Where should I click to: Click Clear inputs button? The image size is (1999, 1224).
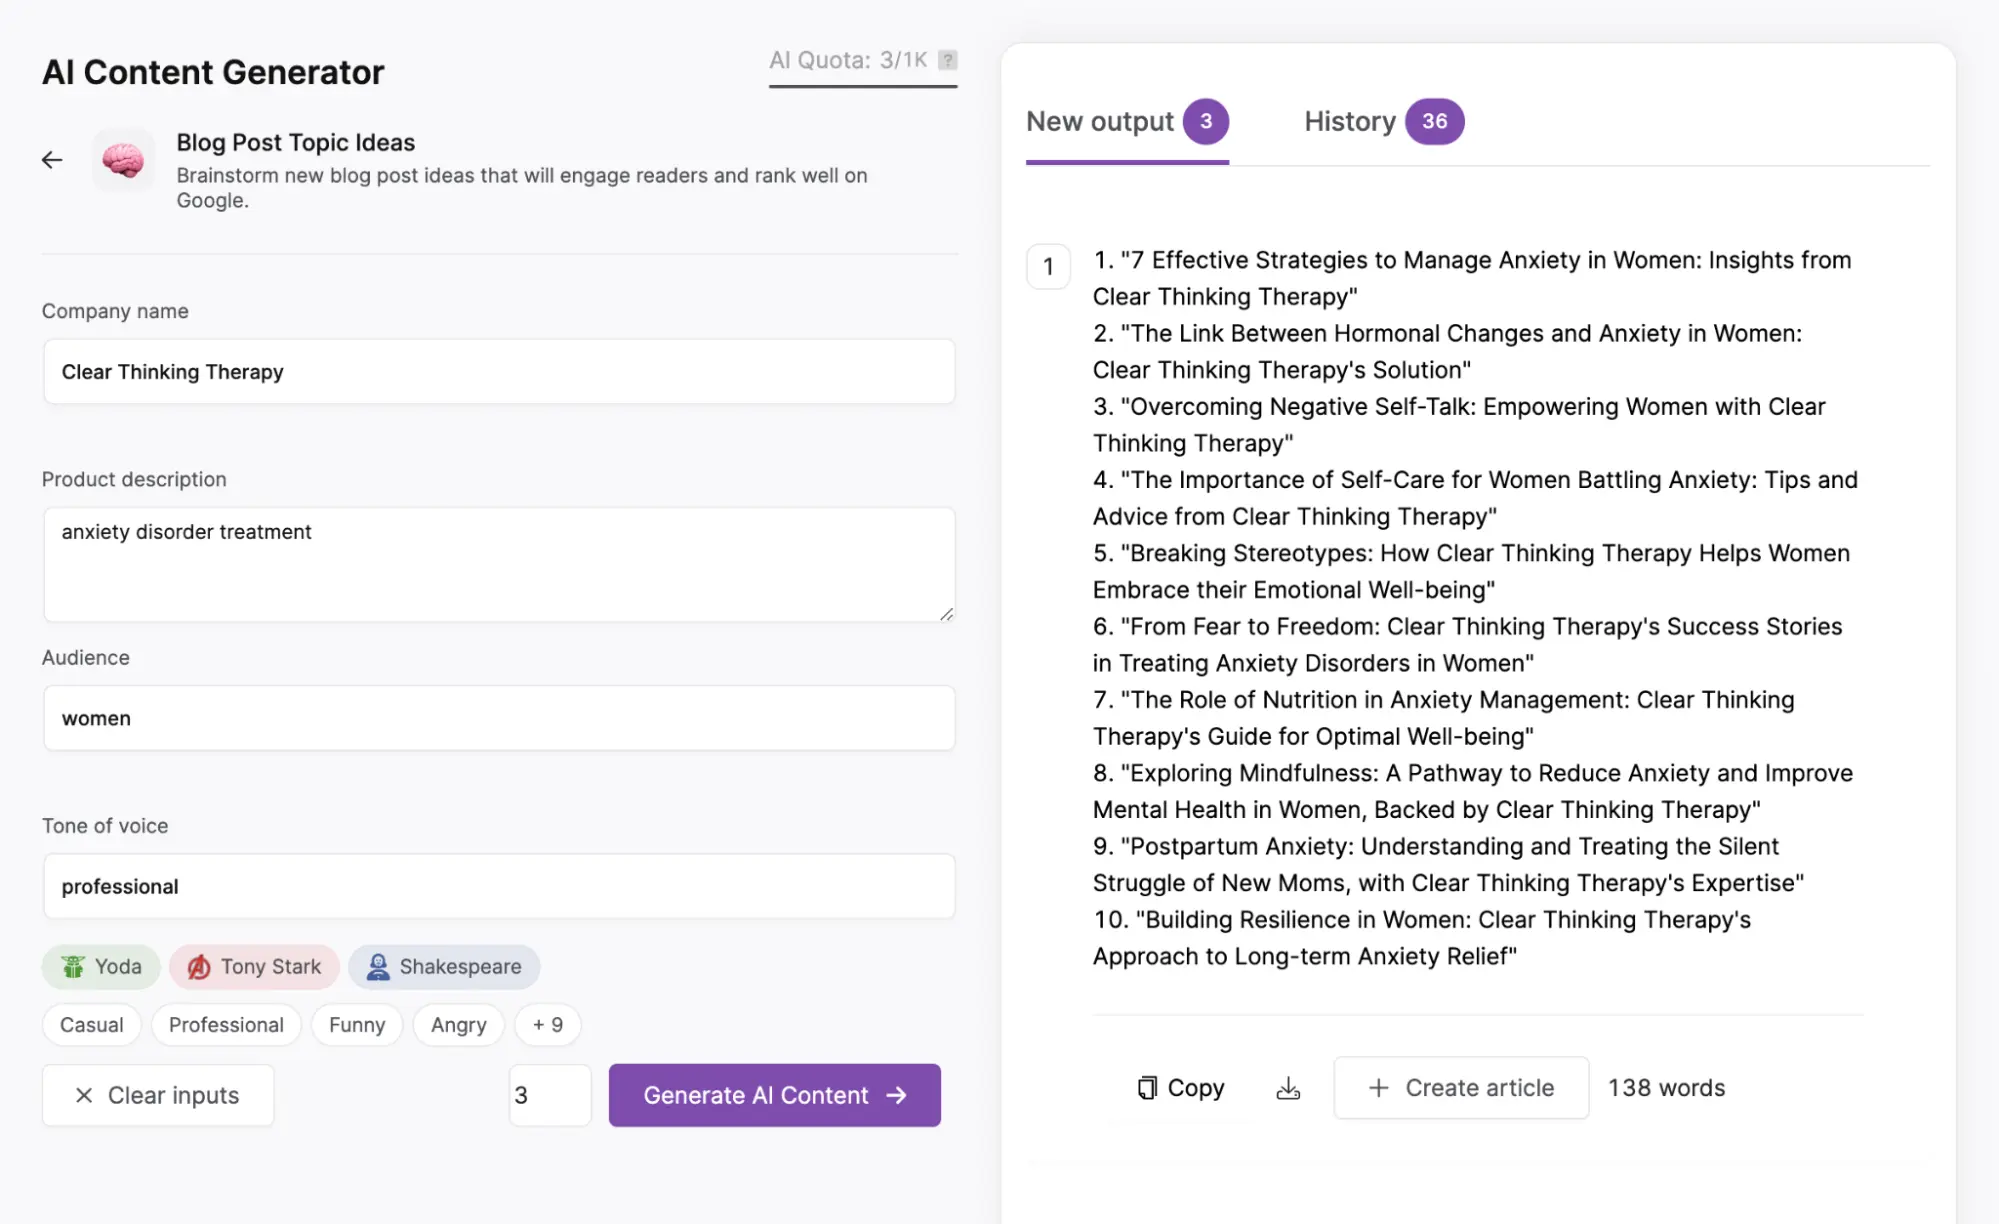(158, 1095)
